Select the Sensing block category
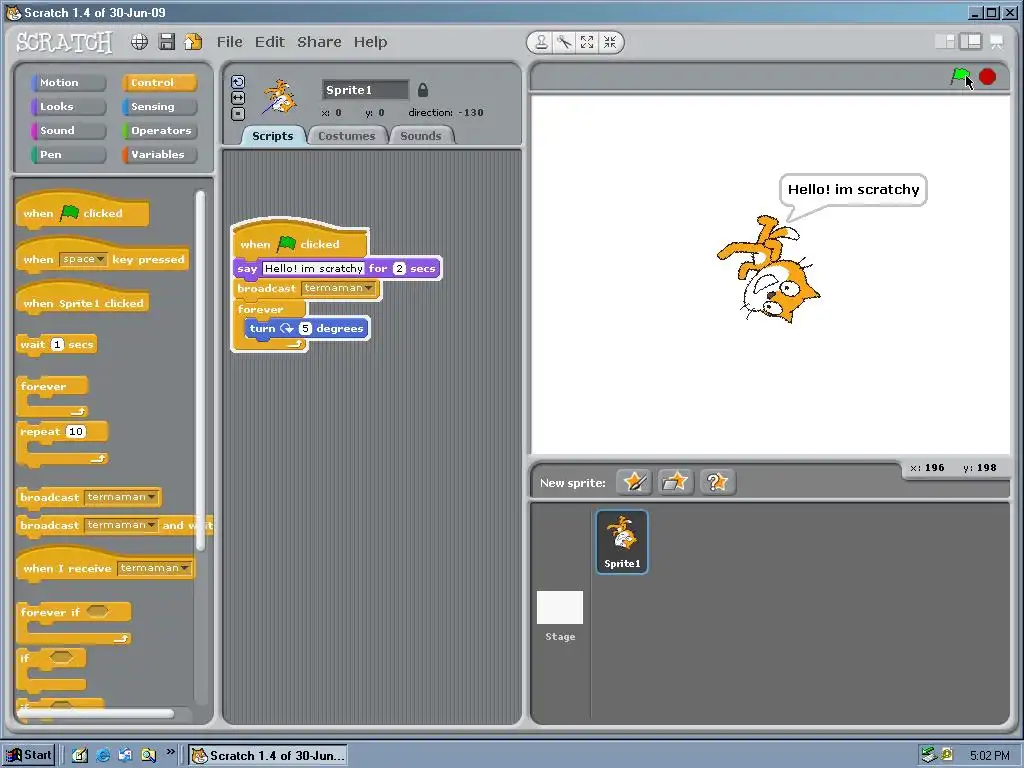Image resolution: width=1024 pixels, height=768 pixels. (x=159, y=106)
